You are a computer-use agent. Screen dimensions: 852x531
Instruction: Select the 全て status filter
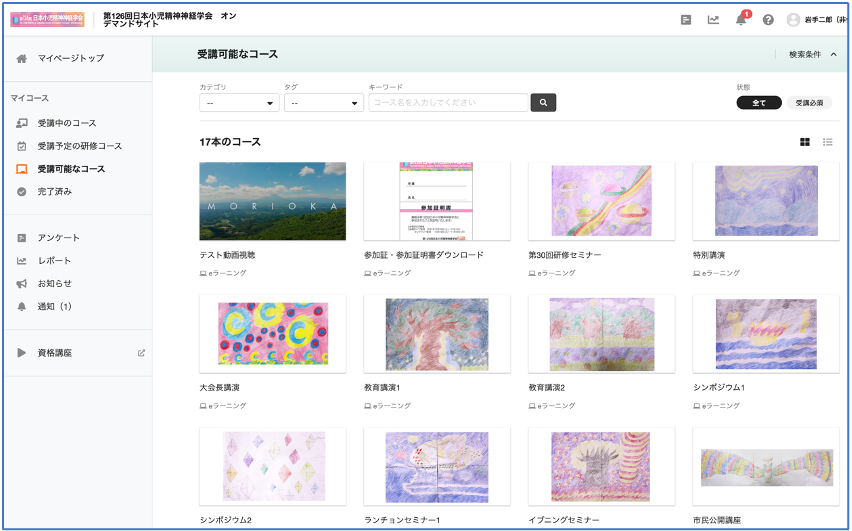pyautogui.click(x=759, y=103)
